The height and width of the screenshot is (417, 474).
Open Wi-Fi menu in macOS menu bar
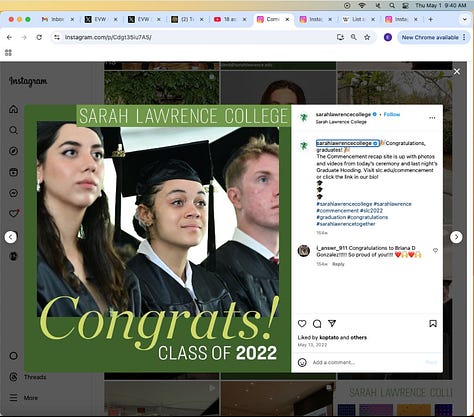(x=362, y=5)
